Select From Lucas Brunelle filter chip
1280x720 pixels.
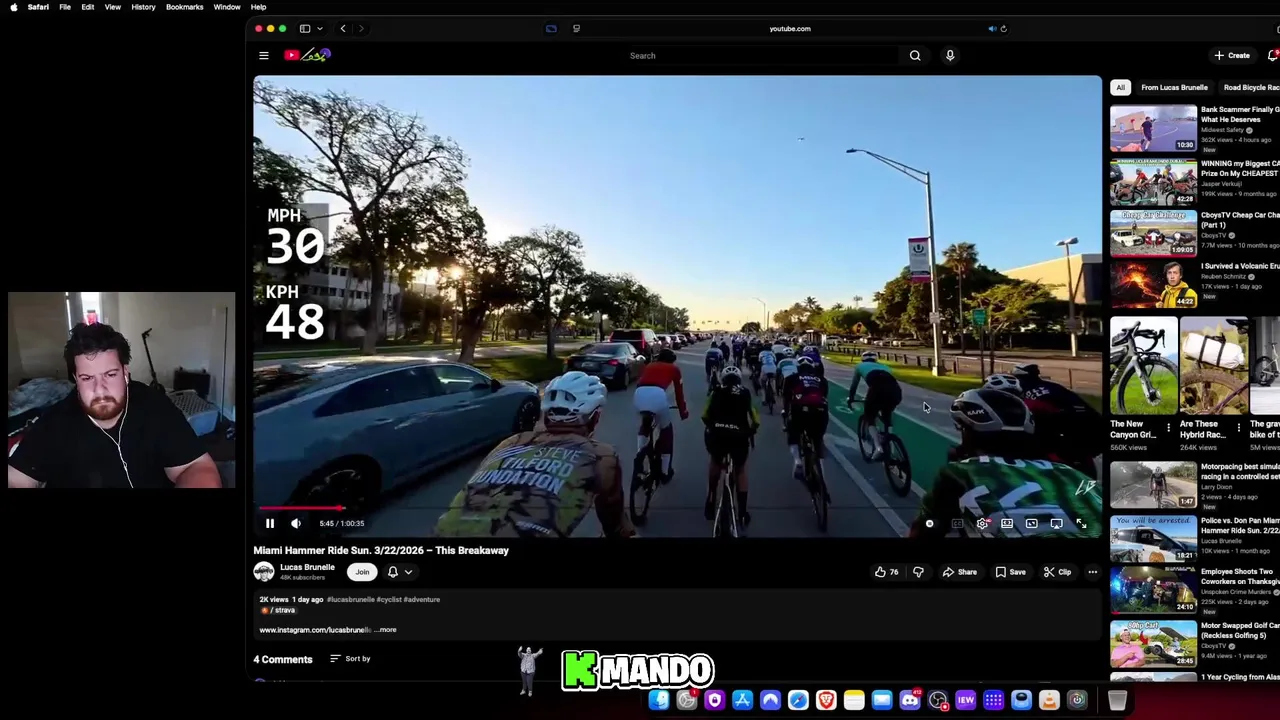pos(1174,87)
